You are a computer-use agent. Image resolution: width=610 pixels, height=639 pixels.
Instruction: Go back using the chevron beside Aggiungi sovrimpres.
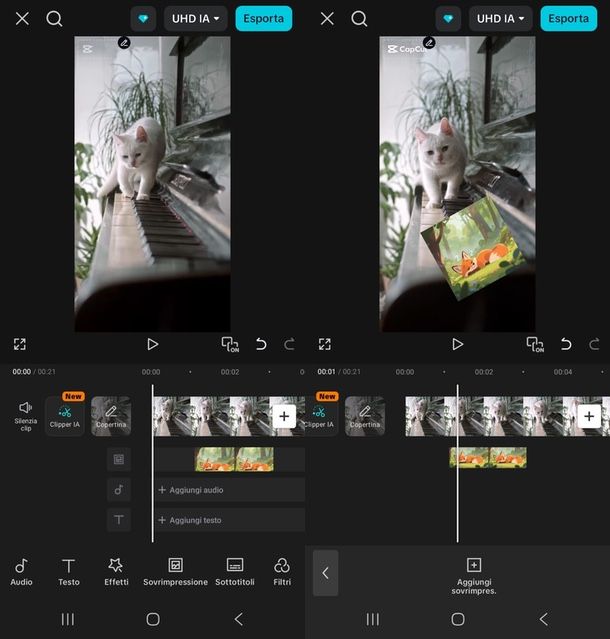point(325,573)
